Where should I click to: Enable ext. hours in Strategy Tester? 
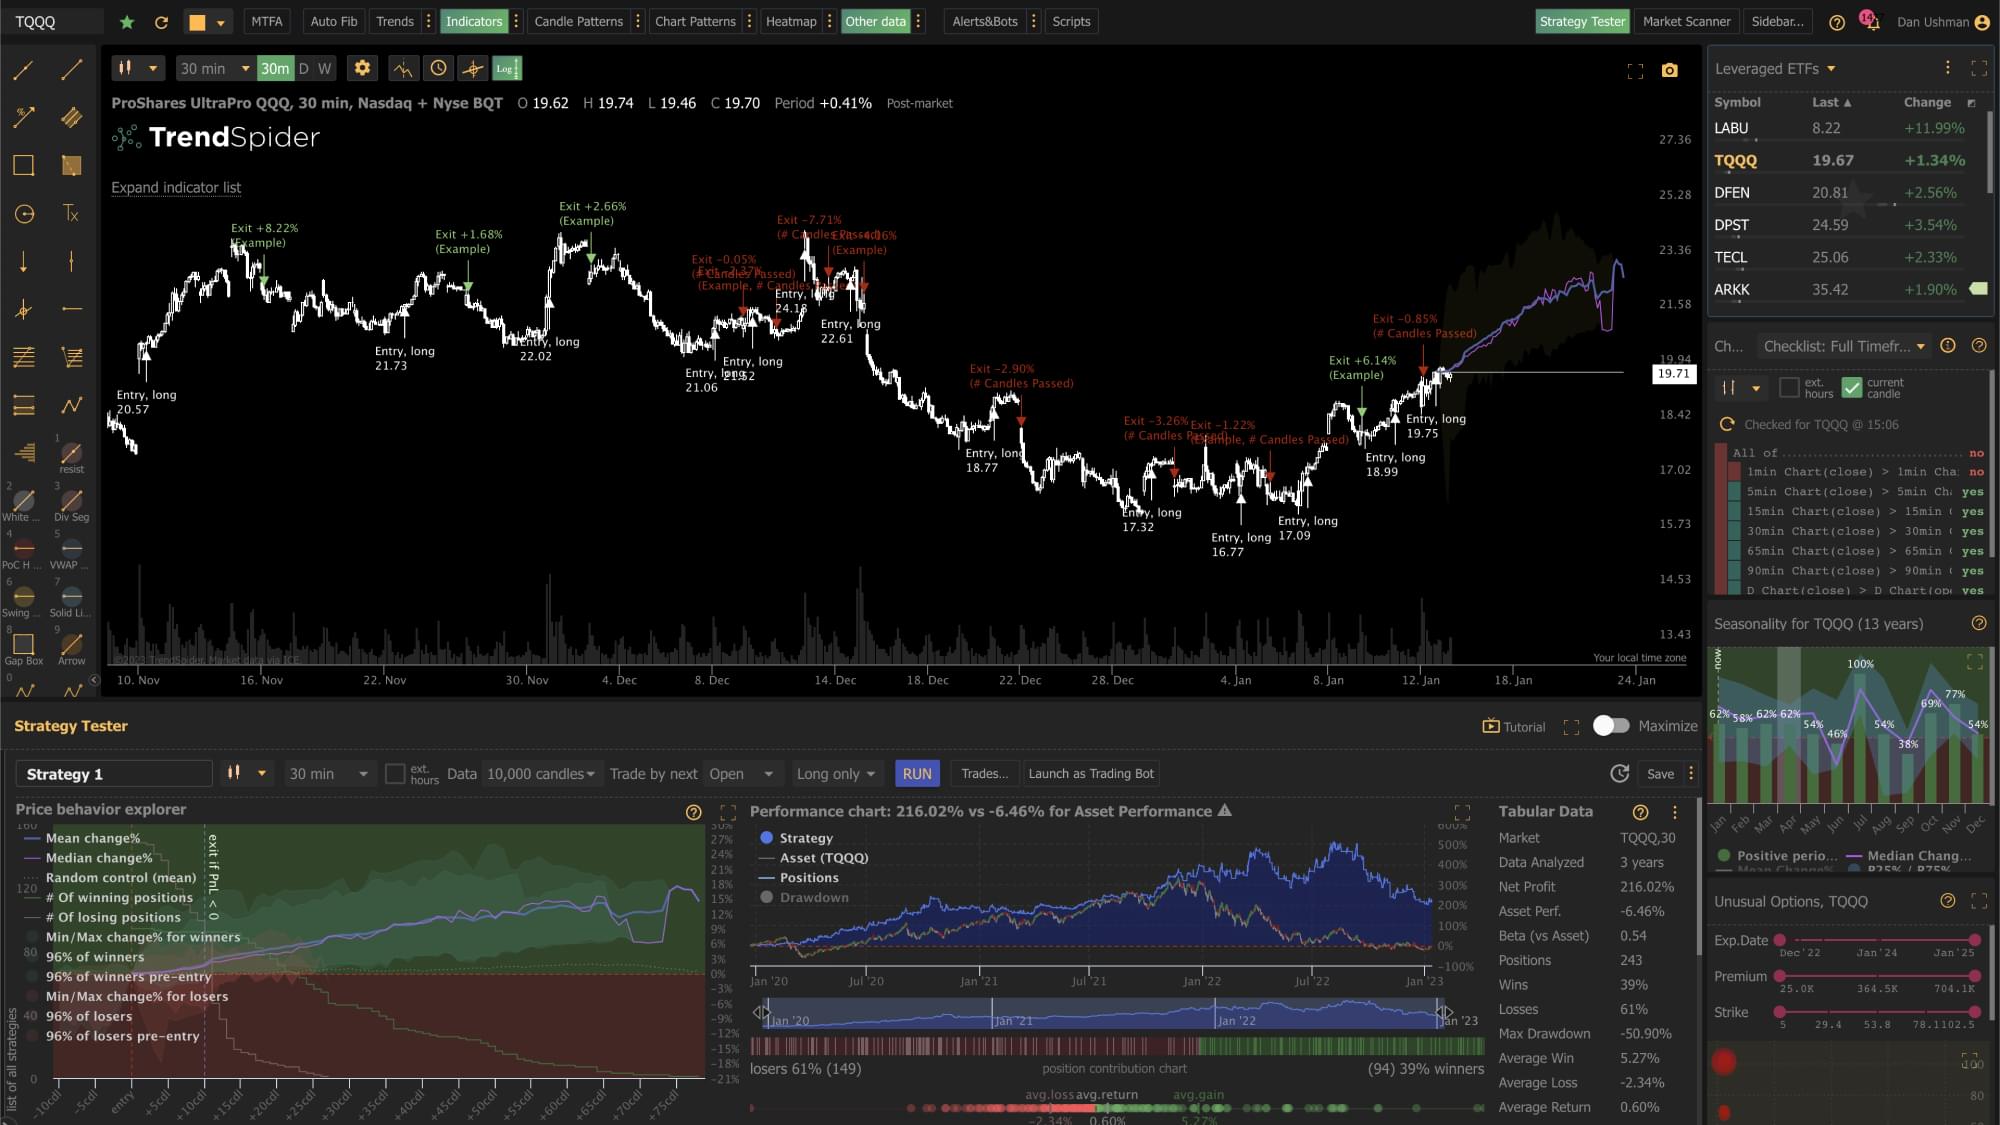click(x=395, y=773)
